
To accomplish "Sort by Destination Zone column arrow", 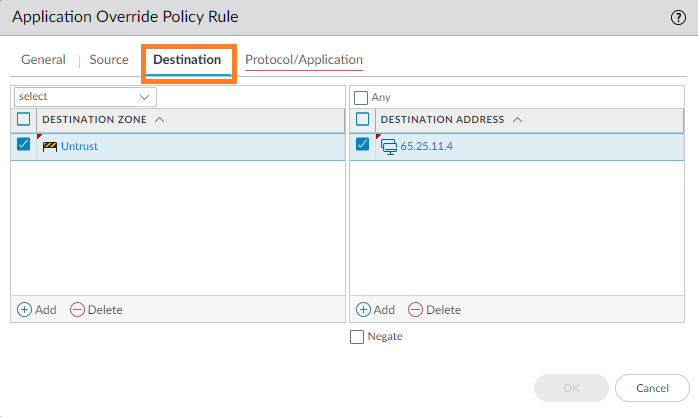I will pyautogui.click(x=161, y=120).
